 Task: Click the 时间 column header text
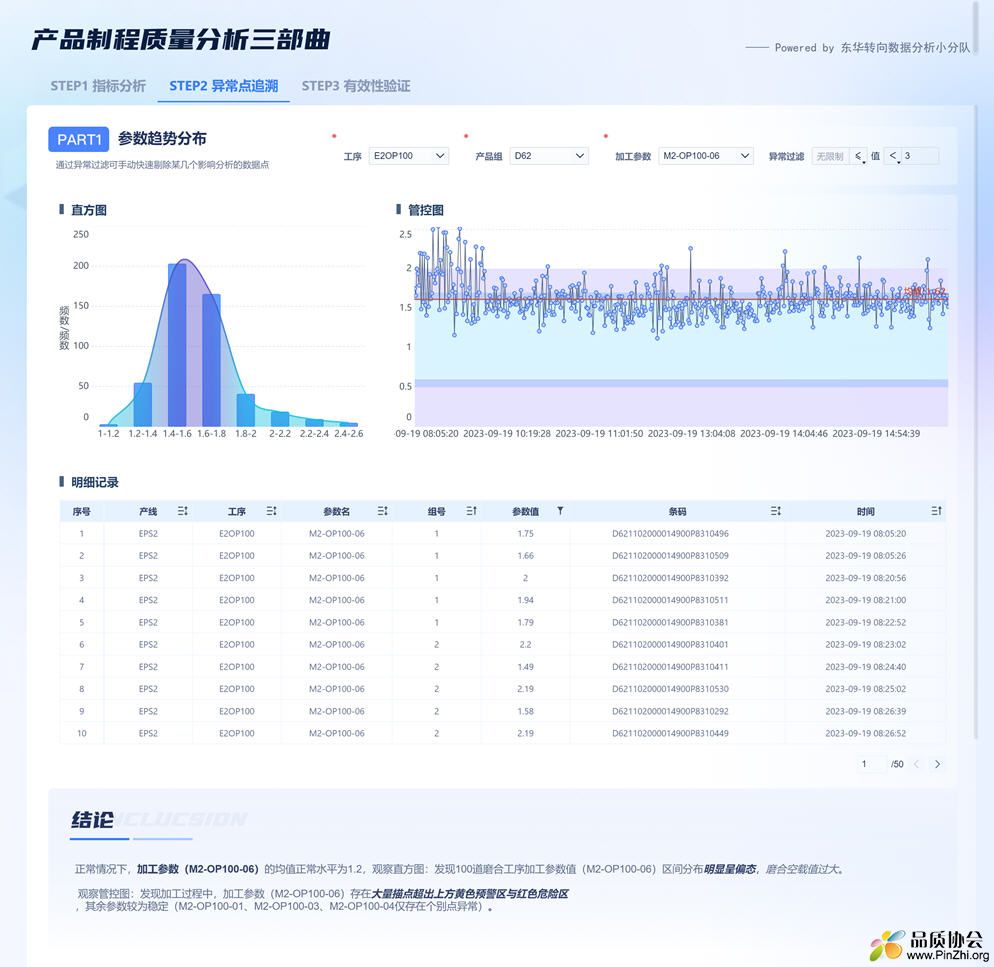tap(865, 512)
